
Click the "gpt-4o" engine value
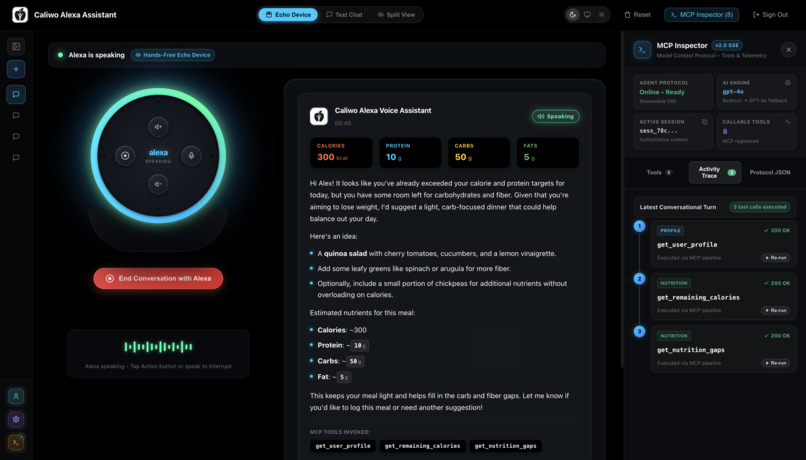(733, 91)
